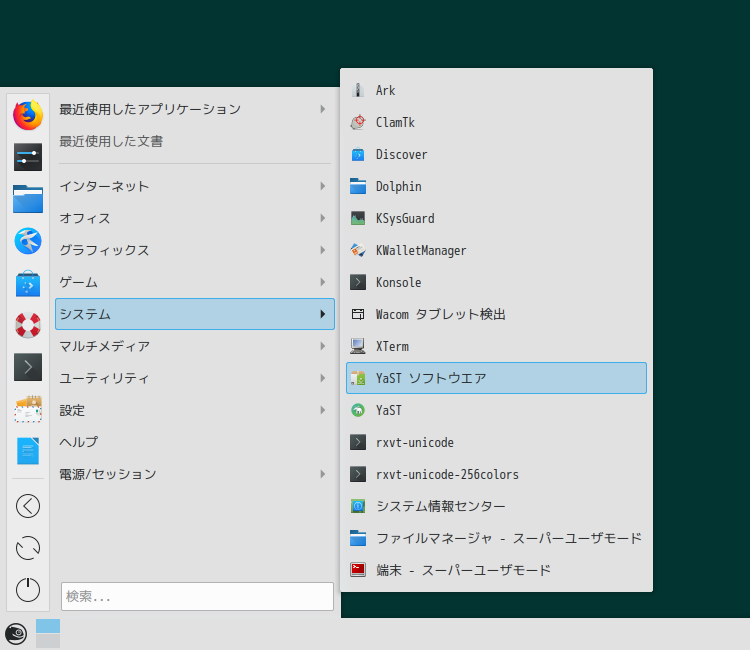This screenshot has height=650, width=750.
Task: Open the ゲーム category label
Action: pyautogui.click(x=78, y=282)
